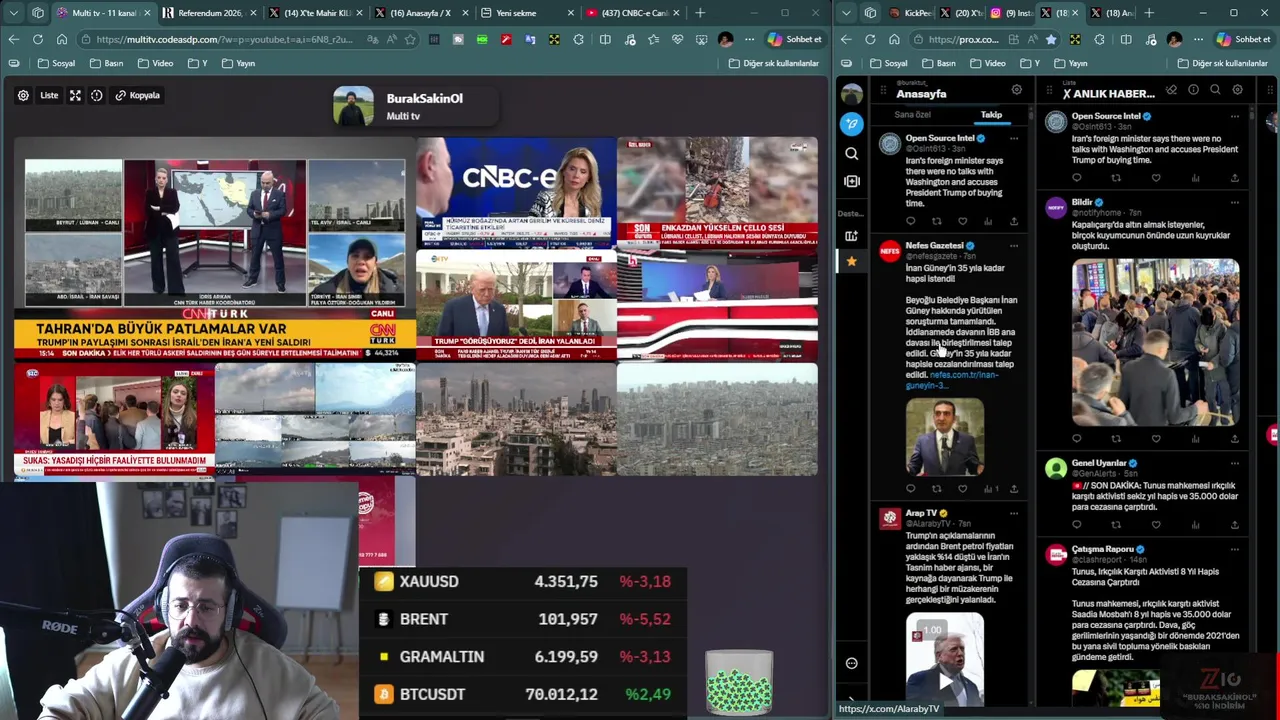
Task: Open Sosyal bookmarks folder in left browser
Action: point(56,63)
